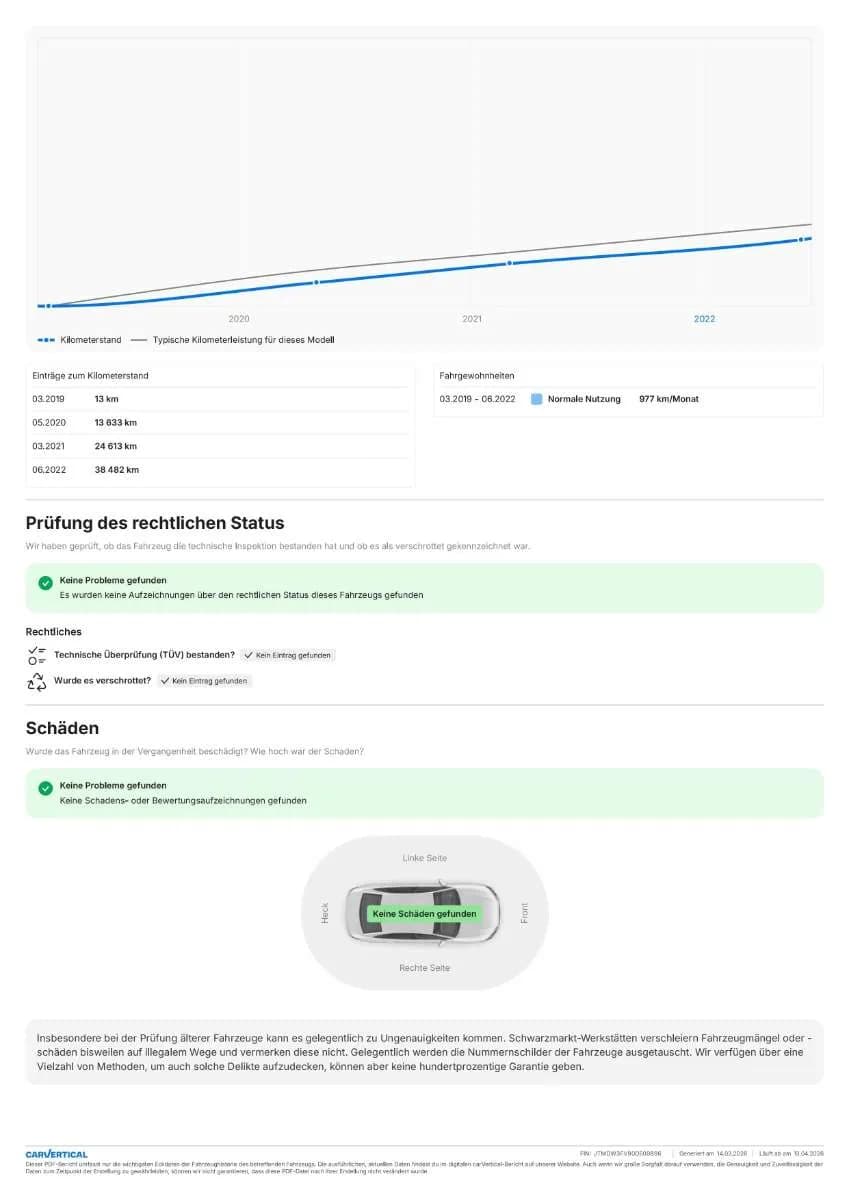Click the verschrottet 'Kein Eintrag gefunden' badge
Image resolution: width=849 pixels, height=1200 pixels.
pyautogui.click(x=205, y=681)
